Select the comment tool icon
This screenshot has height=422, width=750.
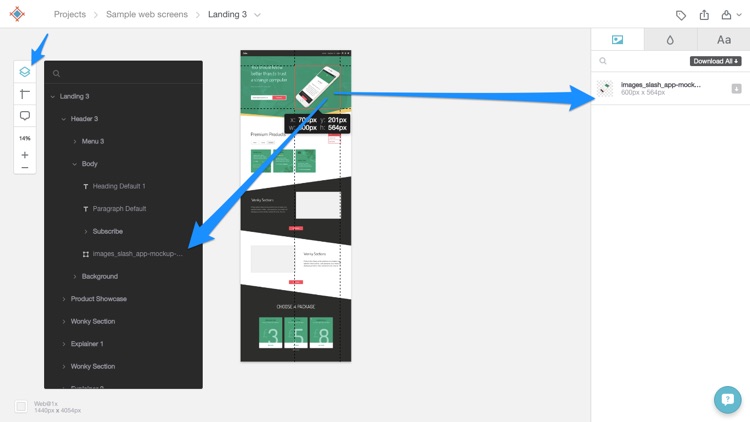pyautogui.click(x=25, y=116)
